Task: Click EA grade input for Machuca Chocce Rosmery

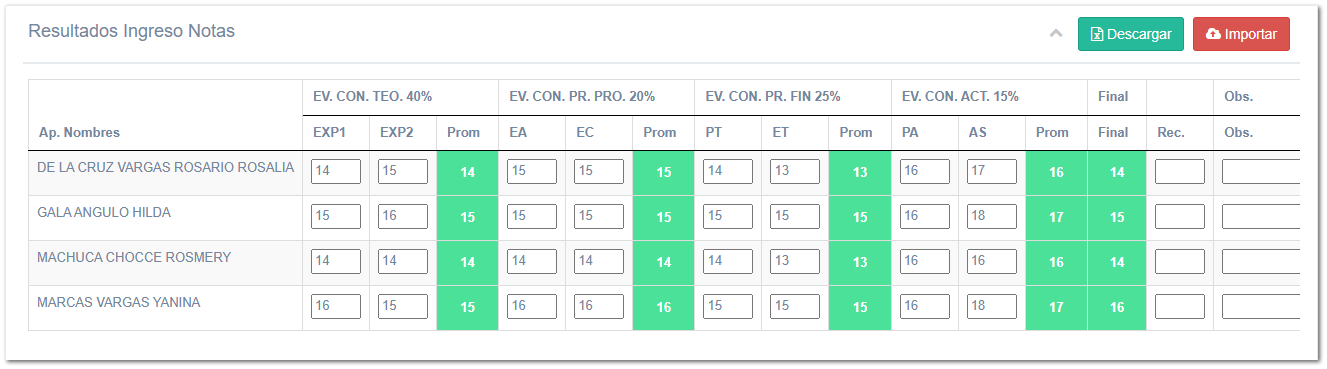Action: pos(532,262)
